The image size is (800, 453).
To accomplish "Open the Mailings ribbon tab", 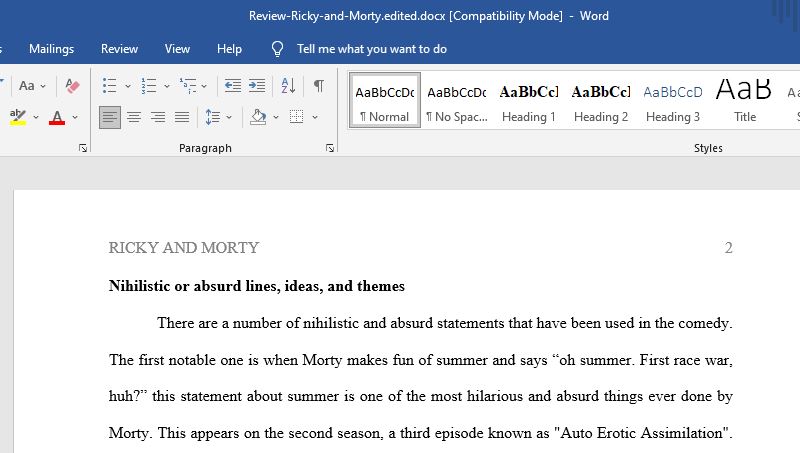I will (x=51, y=49).
